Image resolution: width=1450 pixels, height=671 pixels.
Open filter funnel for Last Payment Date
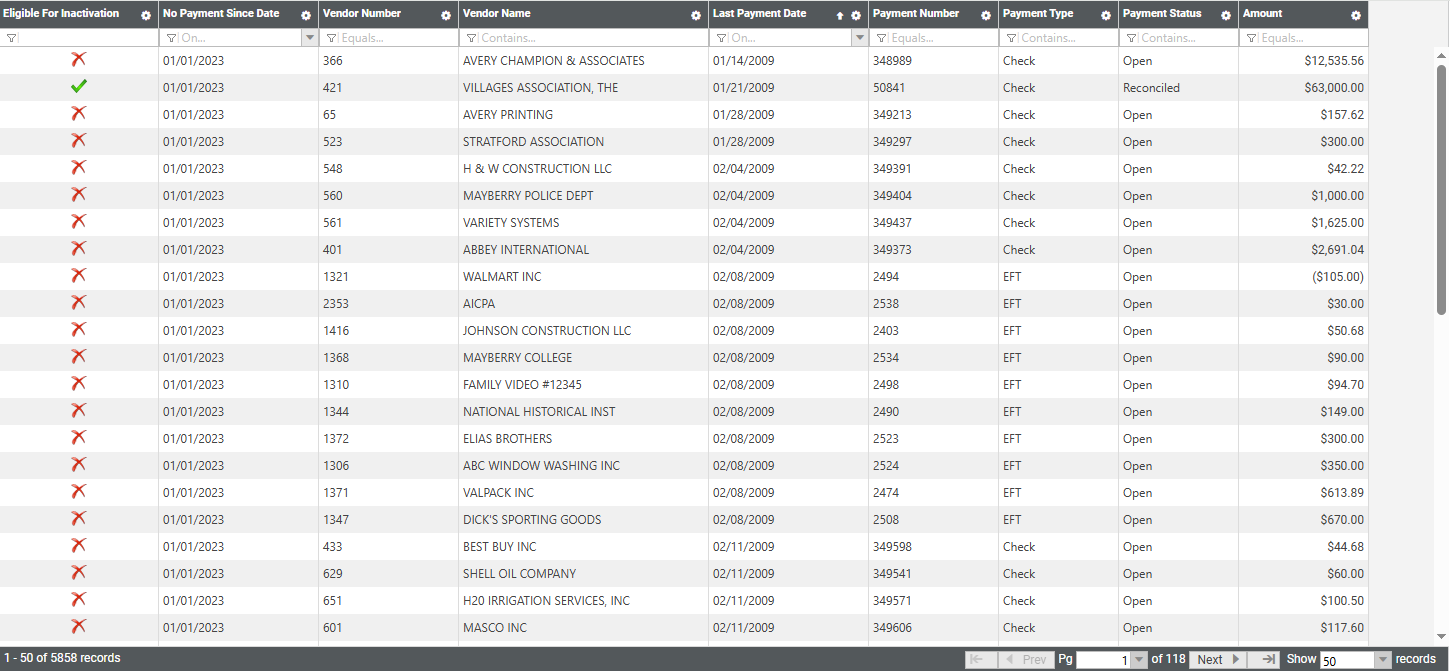[x=722, y=38]
